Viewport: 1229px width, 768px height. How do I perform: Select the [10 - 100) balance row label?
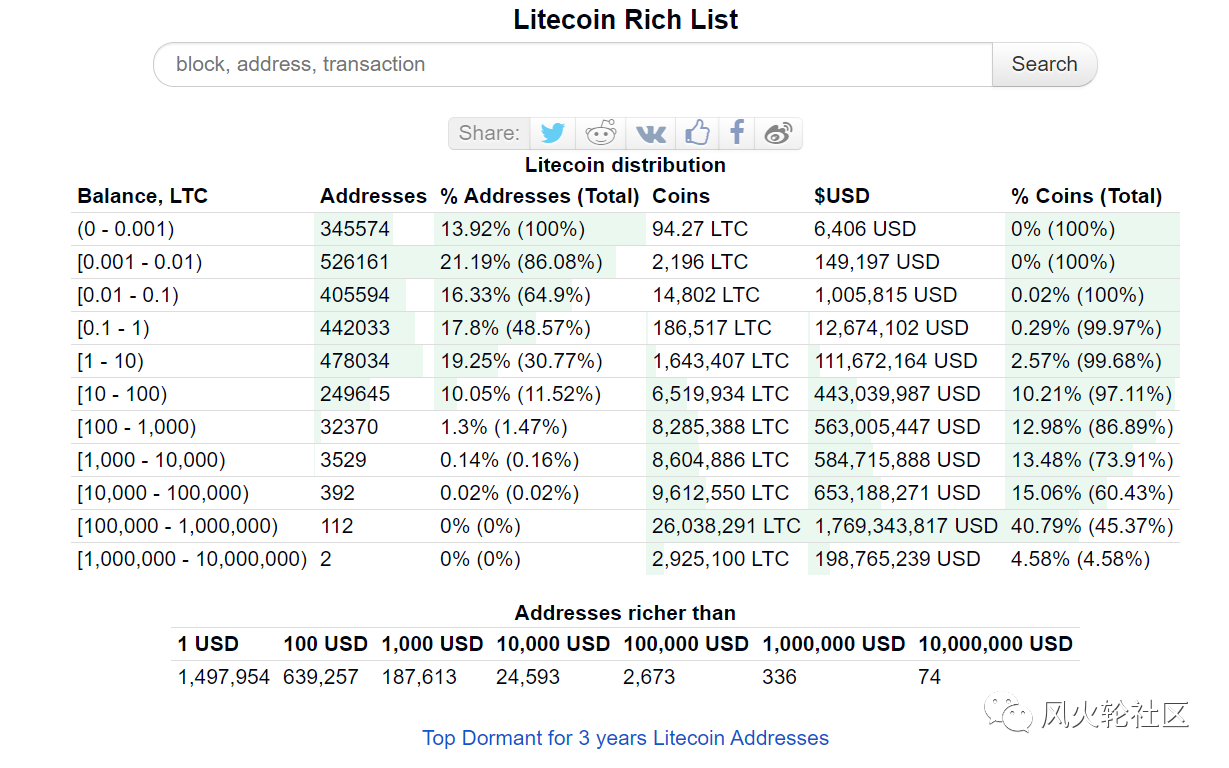tap(122, 394)
